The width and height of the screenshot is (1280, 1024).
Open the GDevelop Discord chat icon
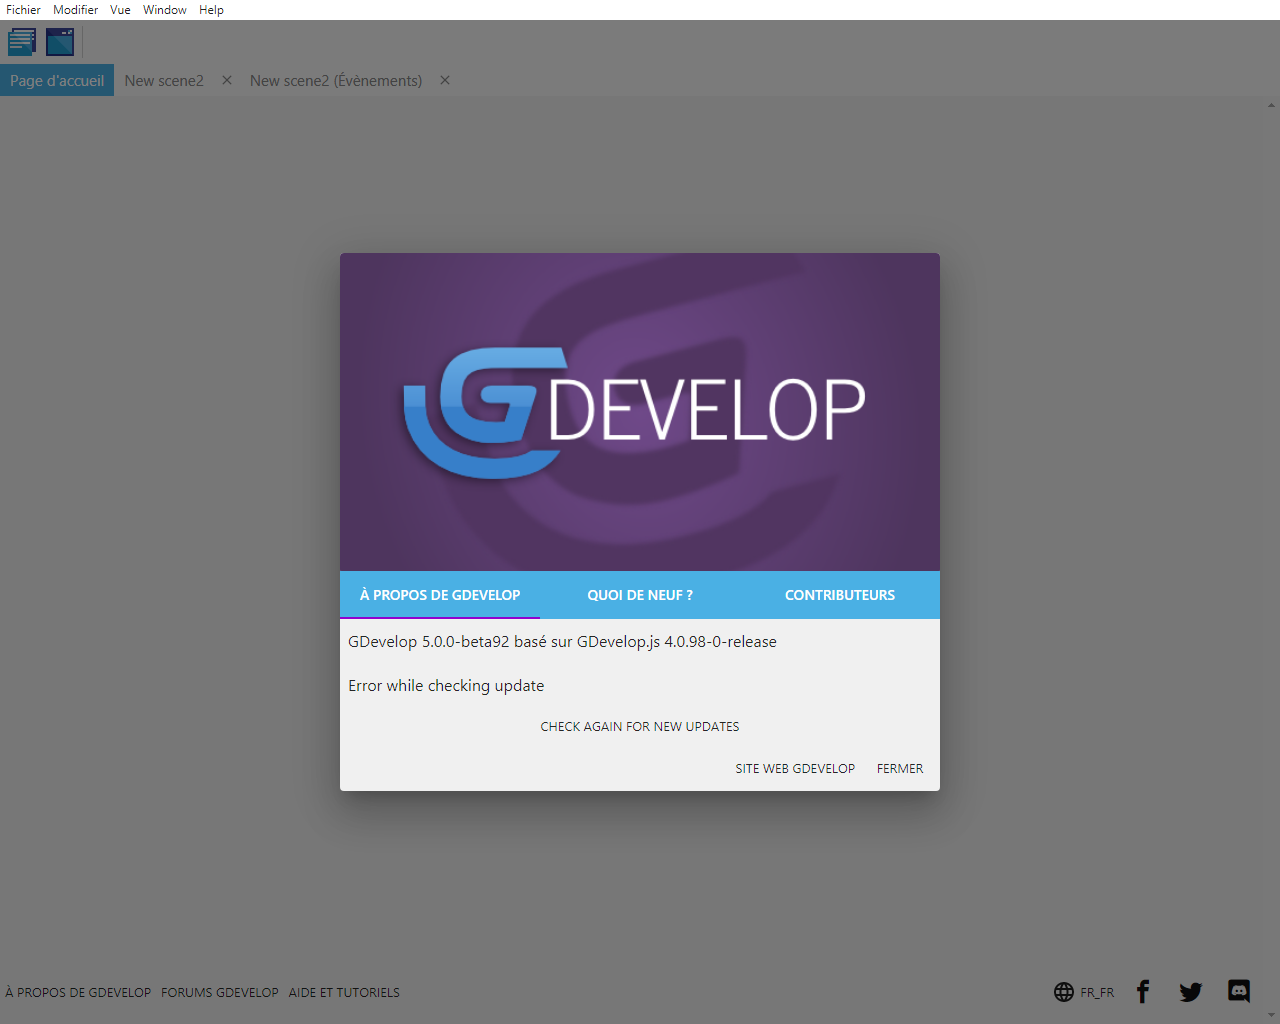coord(1239,991)
